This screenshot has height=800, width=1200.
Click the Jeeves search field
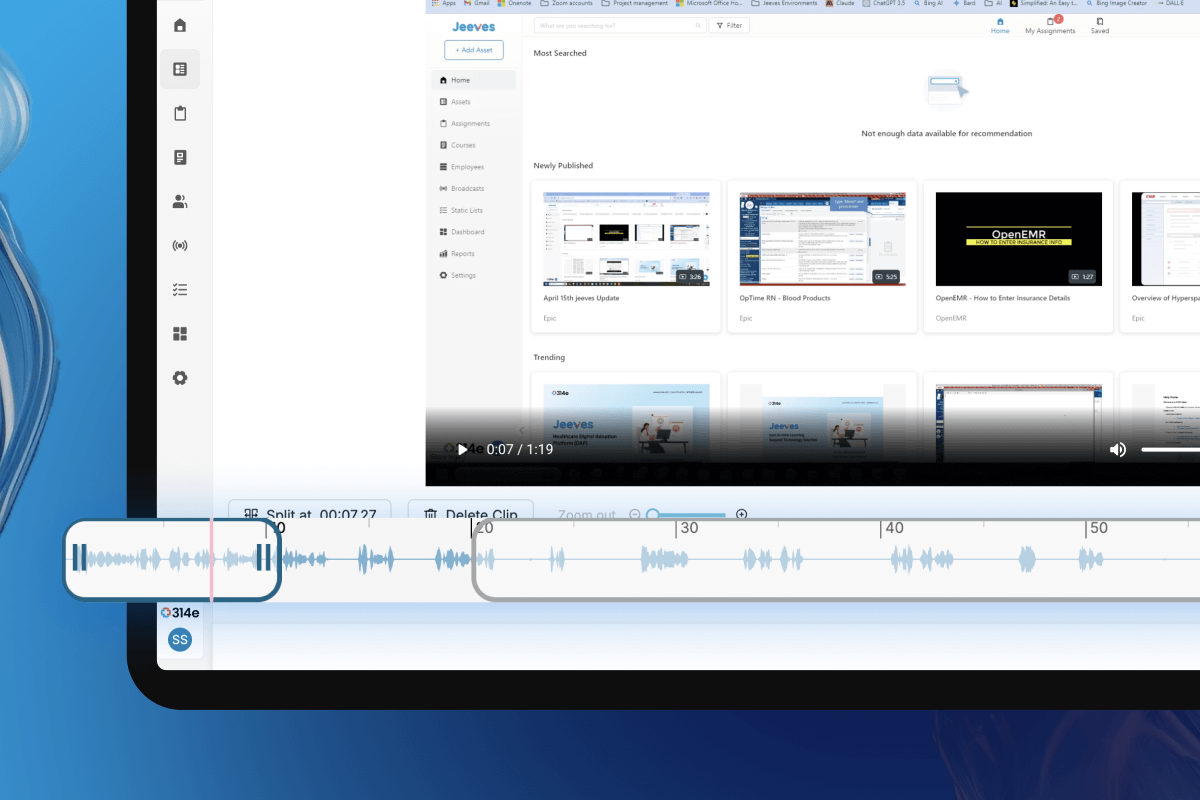click(x=619, y=25)
